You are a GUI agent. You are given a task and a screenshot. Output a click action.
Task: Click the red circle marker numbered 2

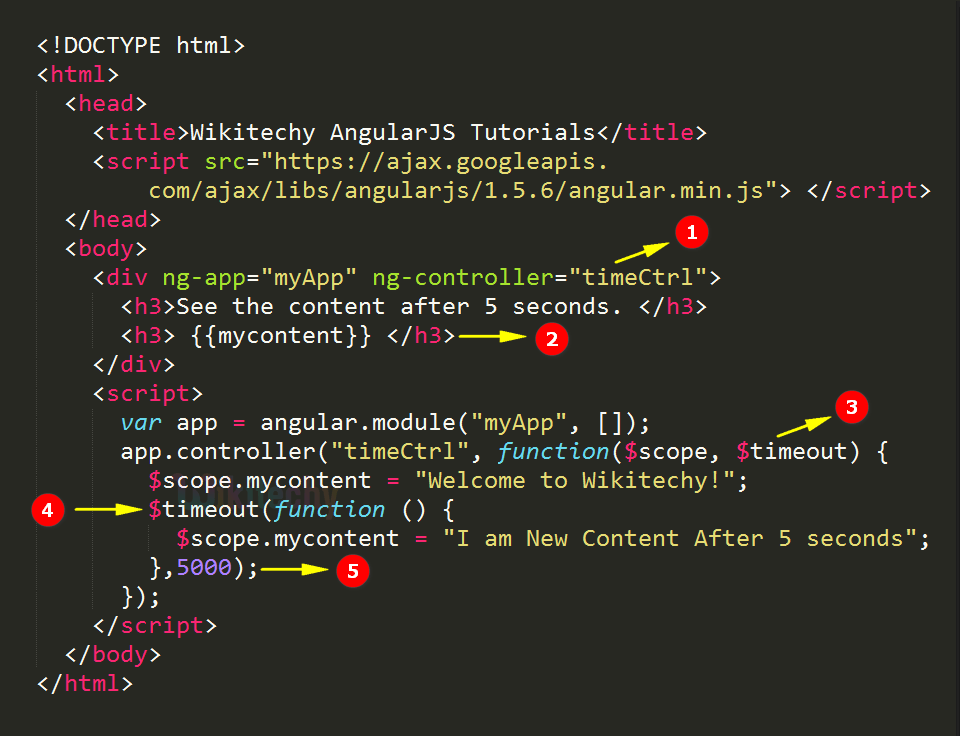[552, 339]
